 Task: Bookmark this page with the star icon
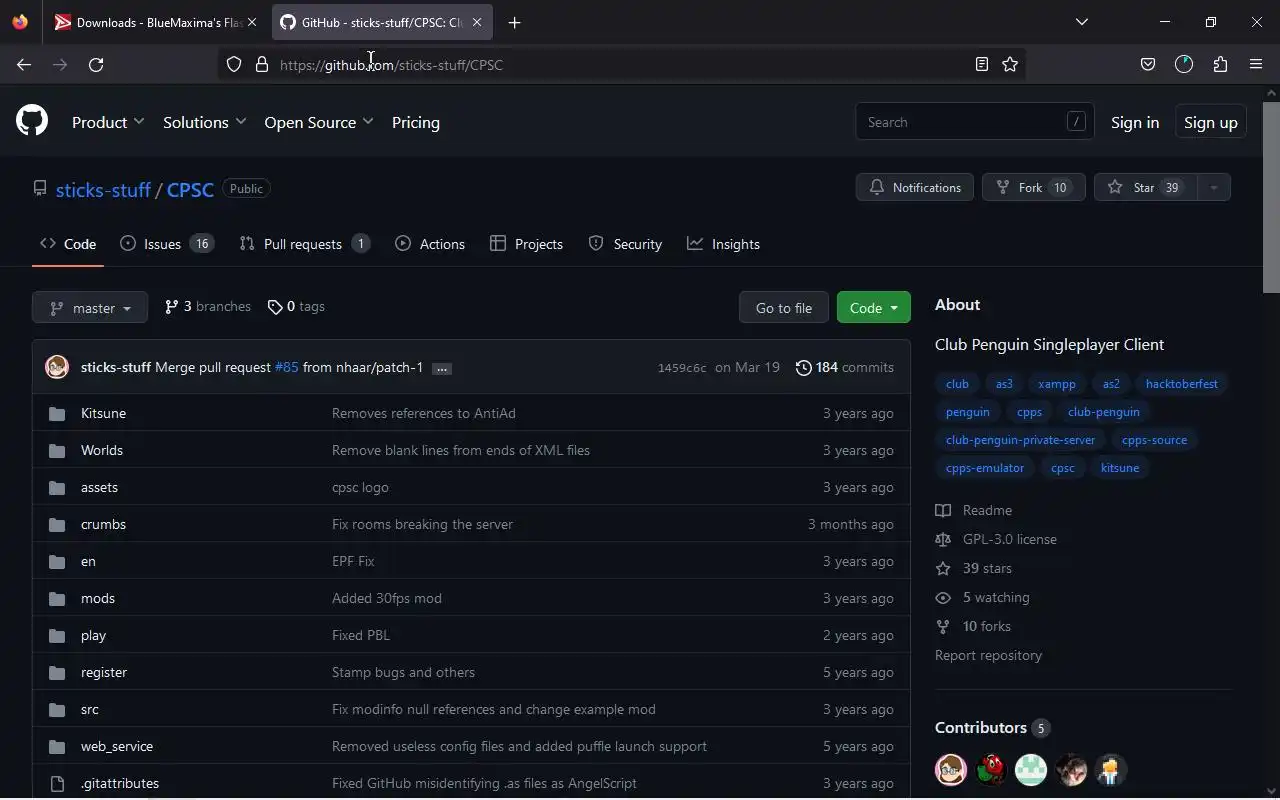click(1010, 64)
